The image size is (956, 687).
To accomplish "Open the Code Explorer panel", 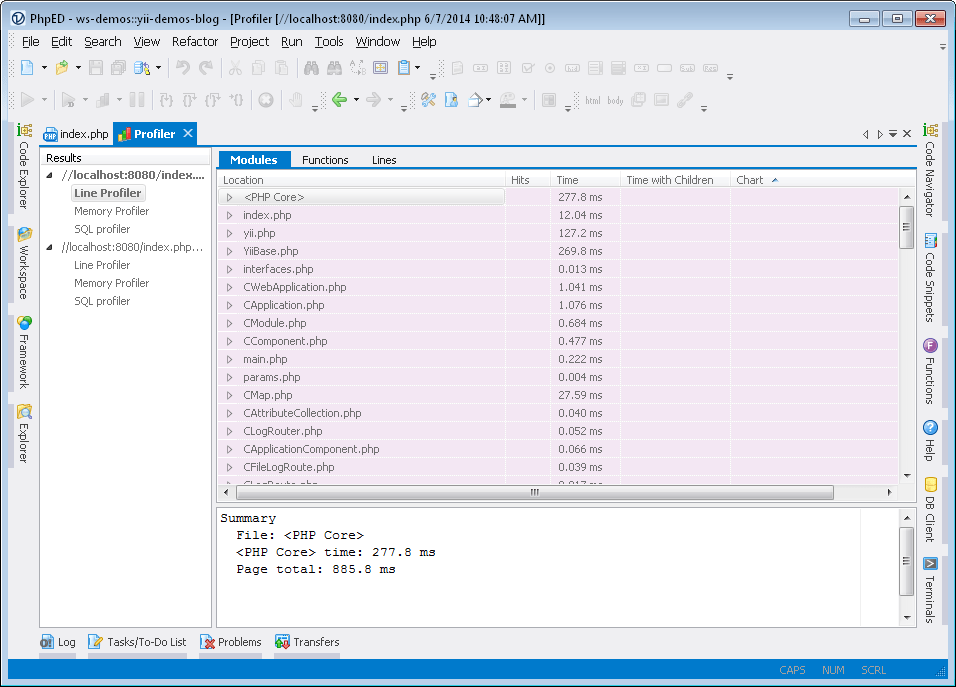I will click(22, 165).
